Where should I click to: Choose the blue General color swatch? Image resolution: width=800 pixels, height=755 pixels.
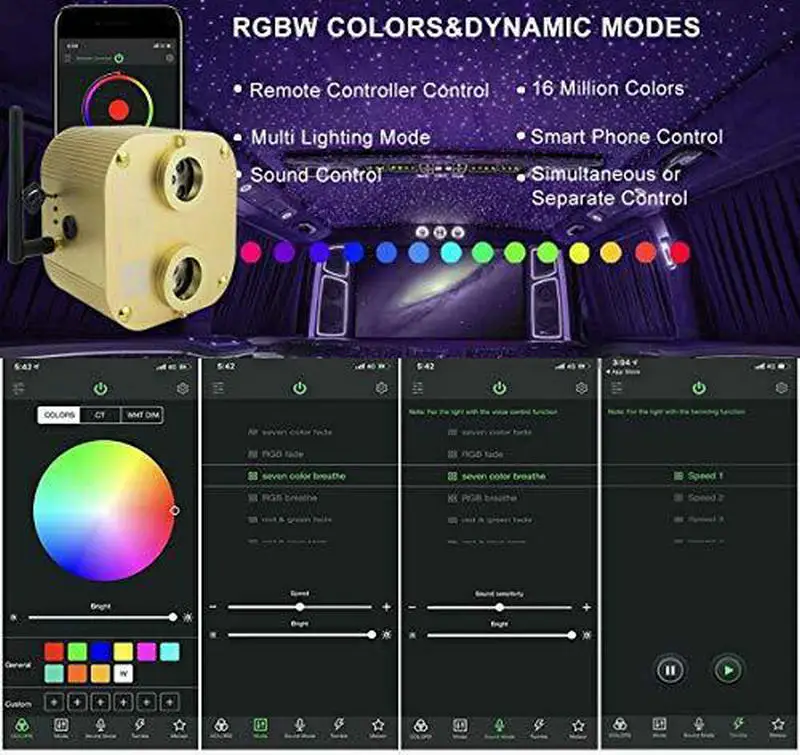pos(101,651)
